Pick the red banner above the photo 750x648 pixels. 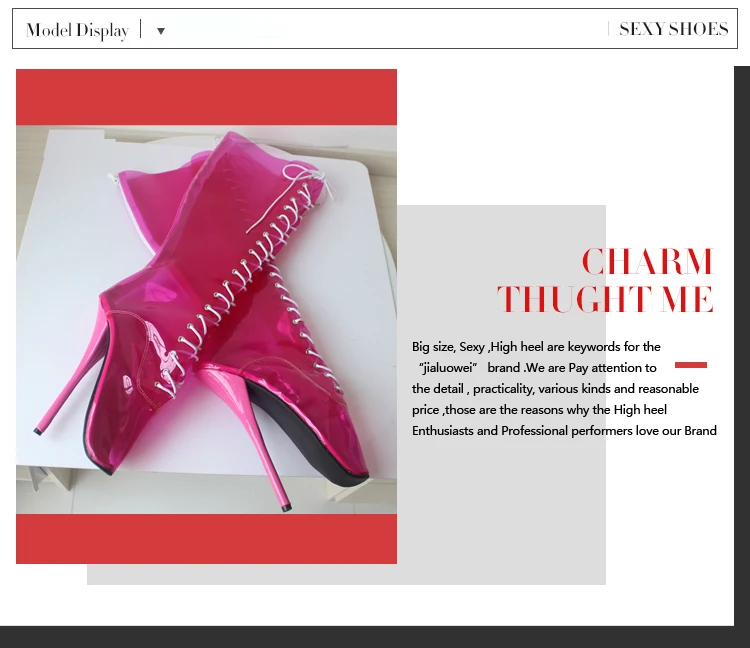click(x=206, y=97)
